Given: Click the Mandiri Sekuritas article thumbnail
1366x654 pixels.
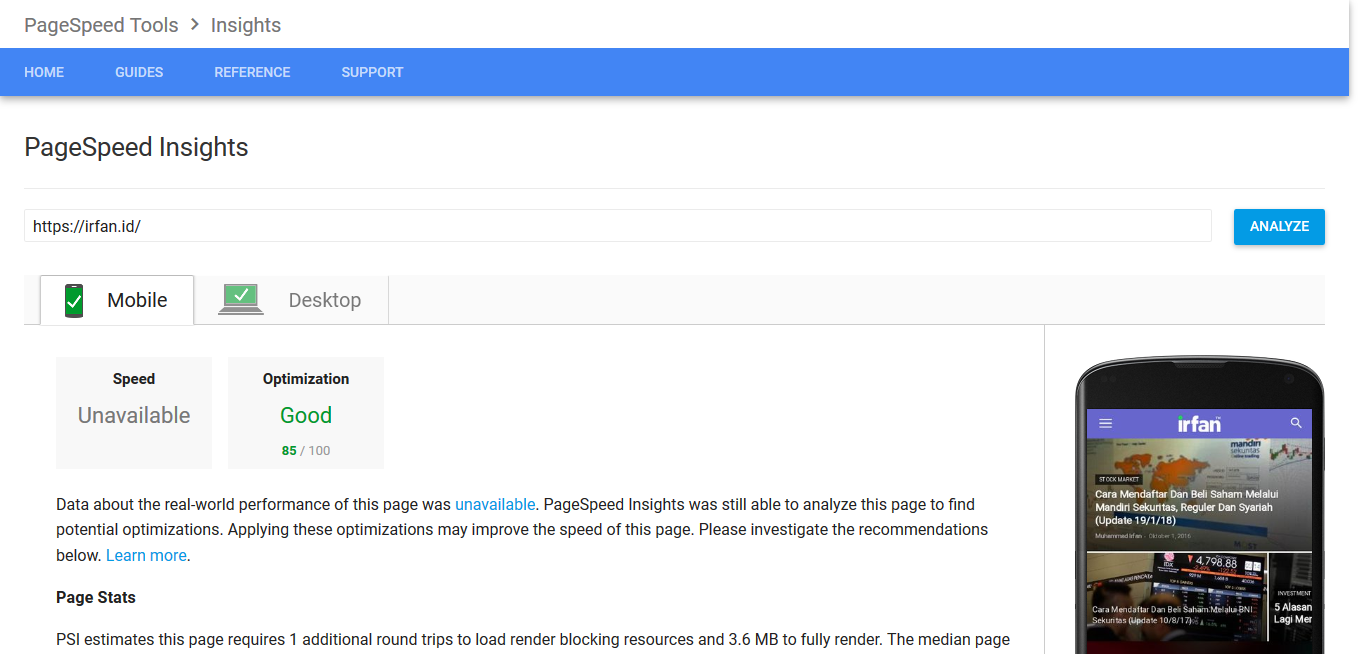Looking at the screenshot, I should click(1198, 494).
